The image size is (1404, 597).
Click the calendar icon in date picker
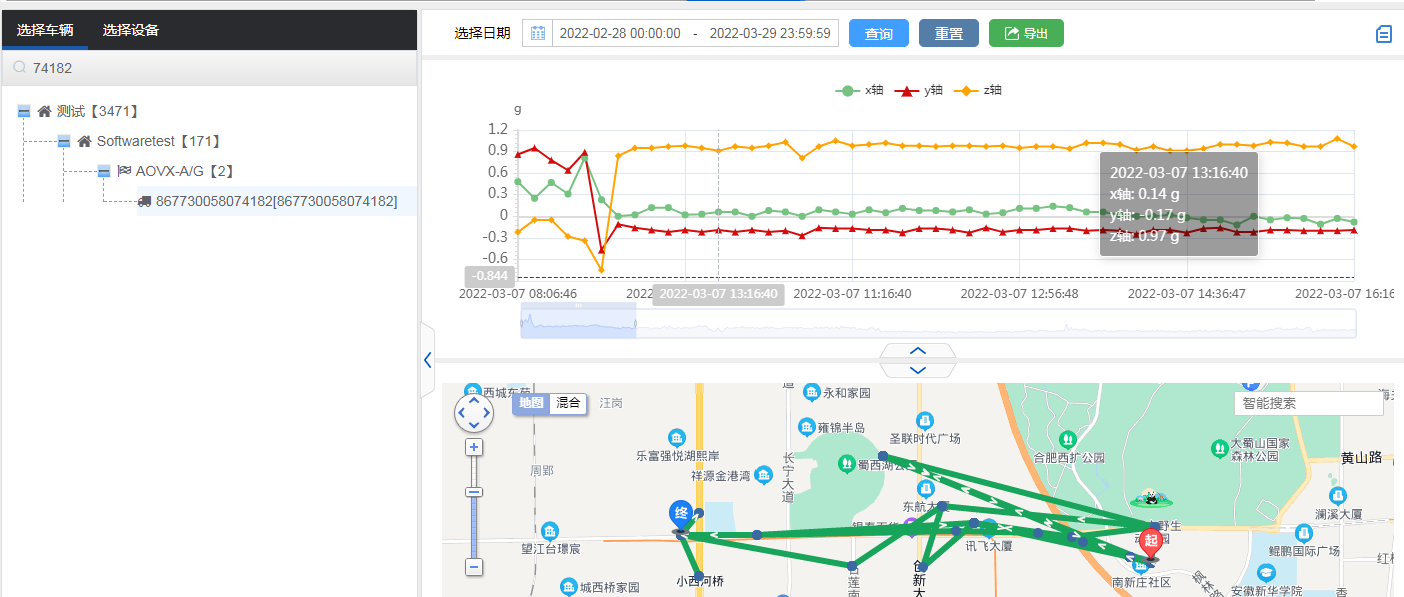538,33
